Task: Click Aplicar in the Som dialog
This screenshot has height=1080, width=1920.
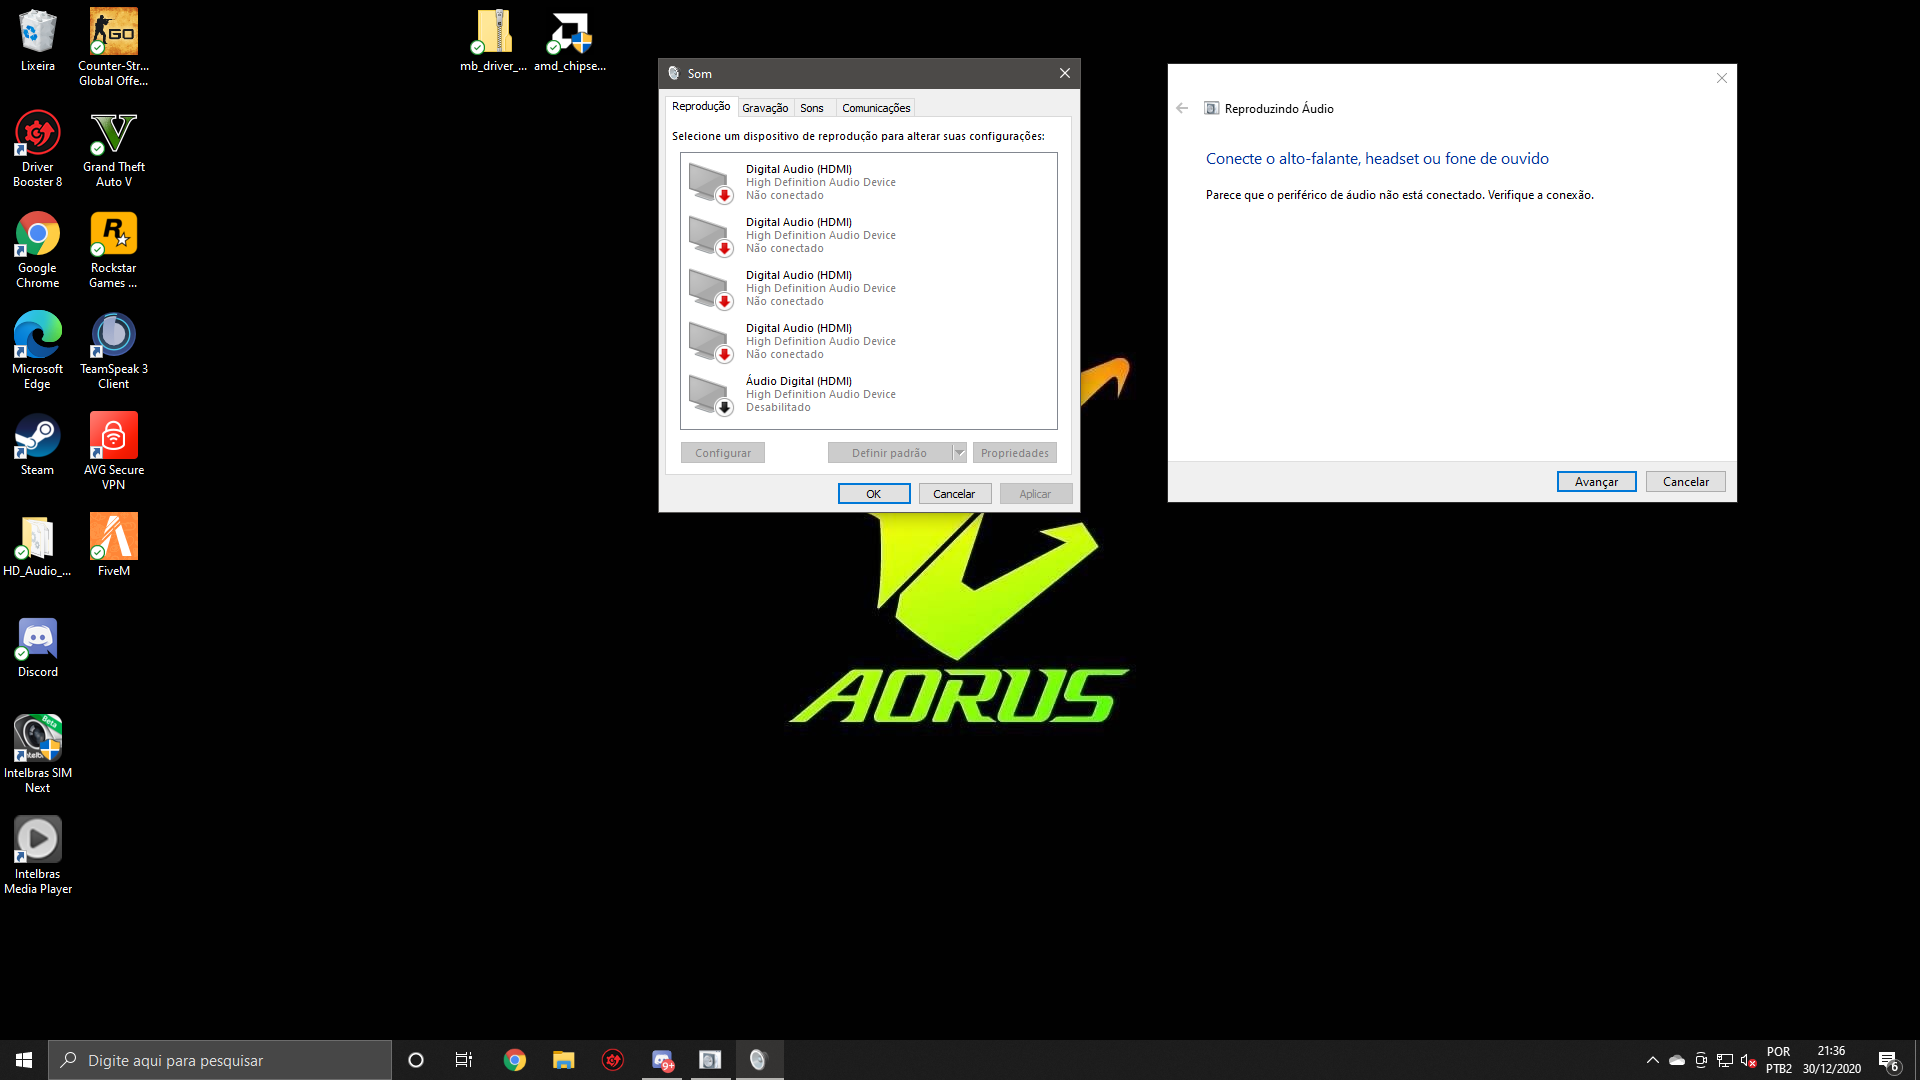Action: tap(1035, 494)
